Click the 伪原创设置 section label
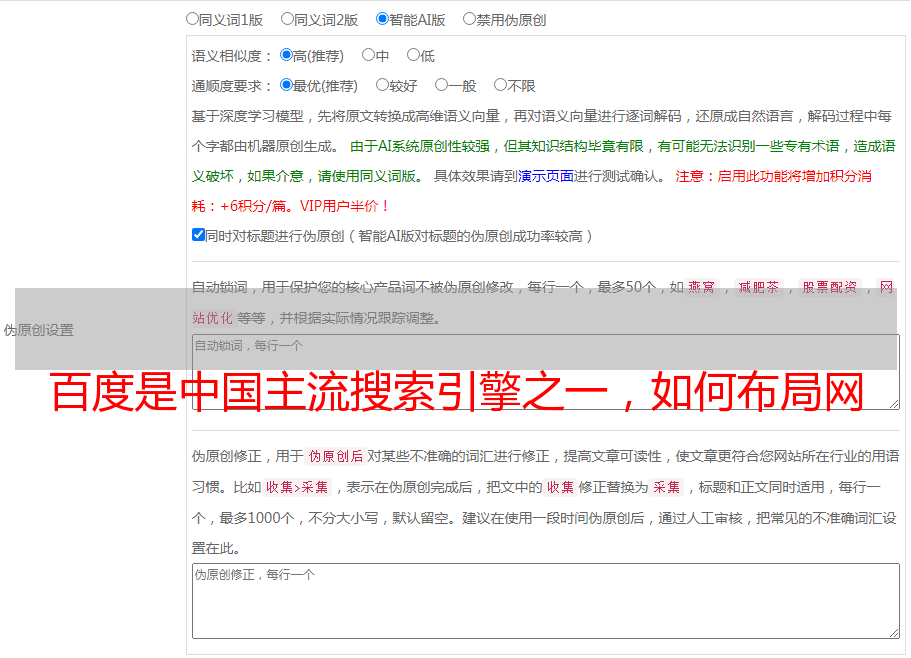911x658 pixels. coord(38,330)
